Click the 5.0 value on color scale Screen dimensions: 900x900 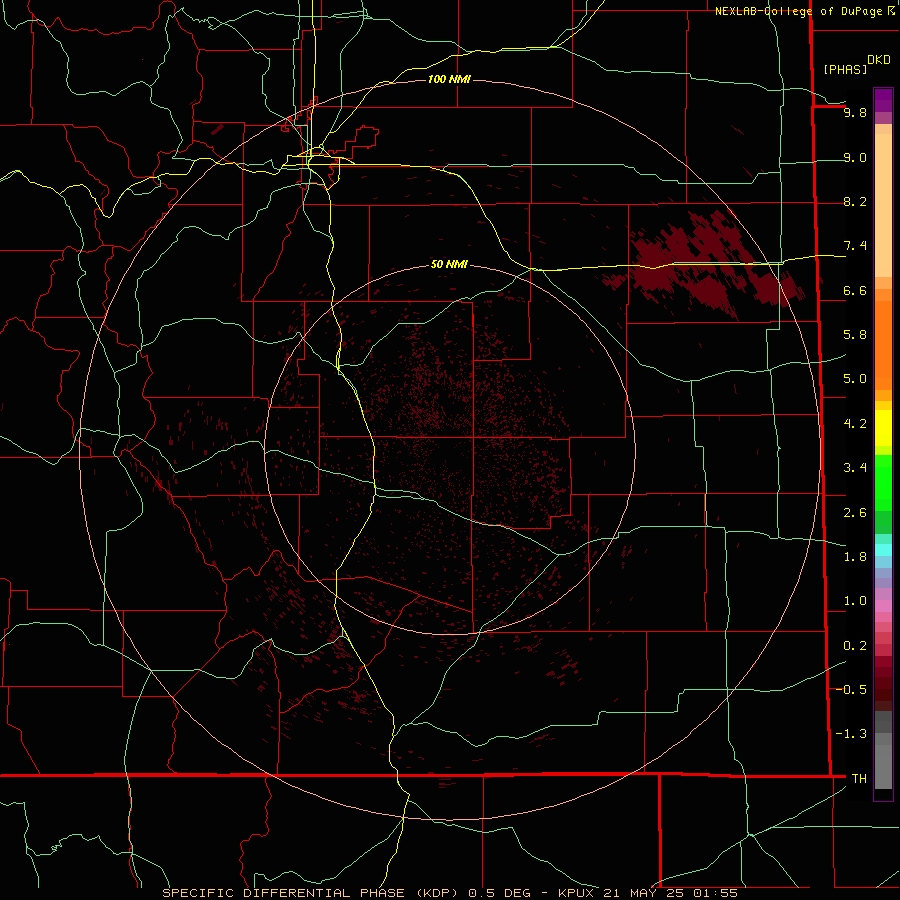pos(855,379)
